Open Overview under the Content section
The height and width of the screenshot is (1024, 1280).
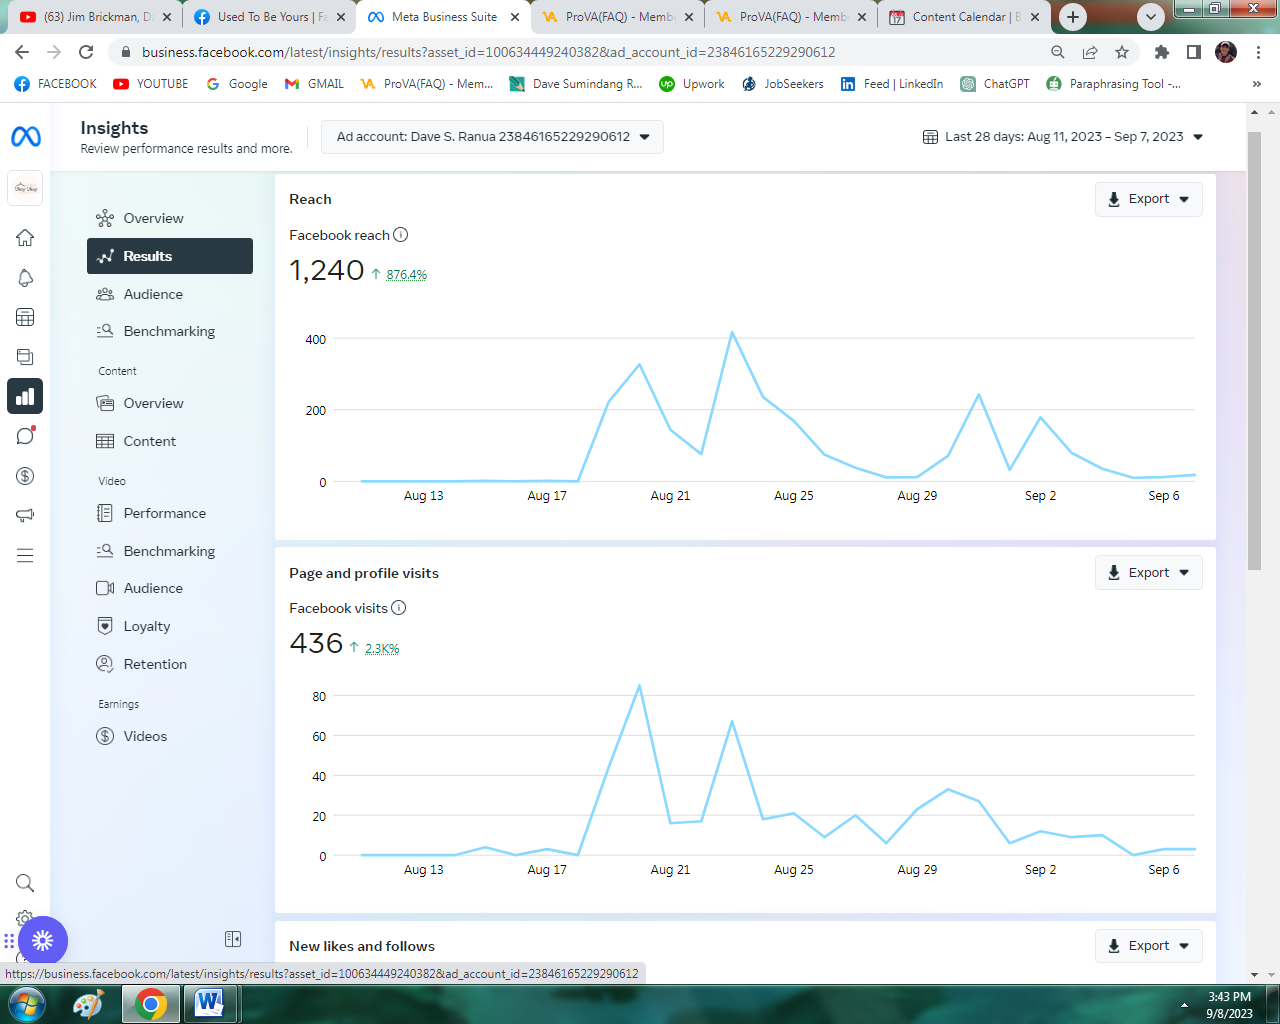[170, 403]
